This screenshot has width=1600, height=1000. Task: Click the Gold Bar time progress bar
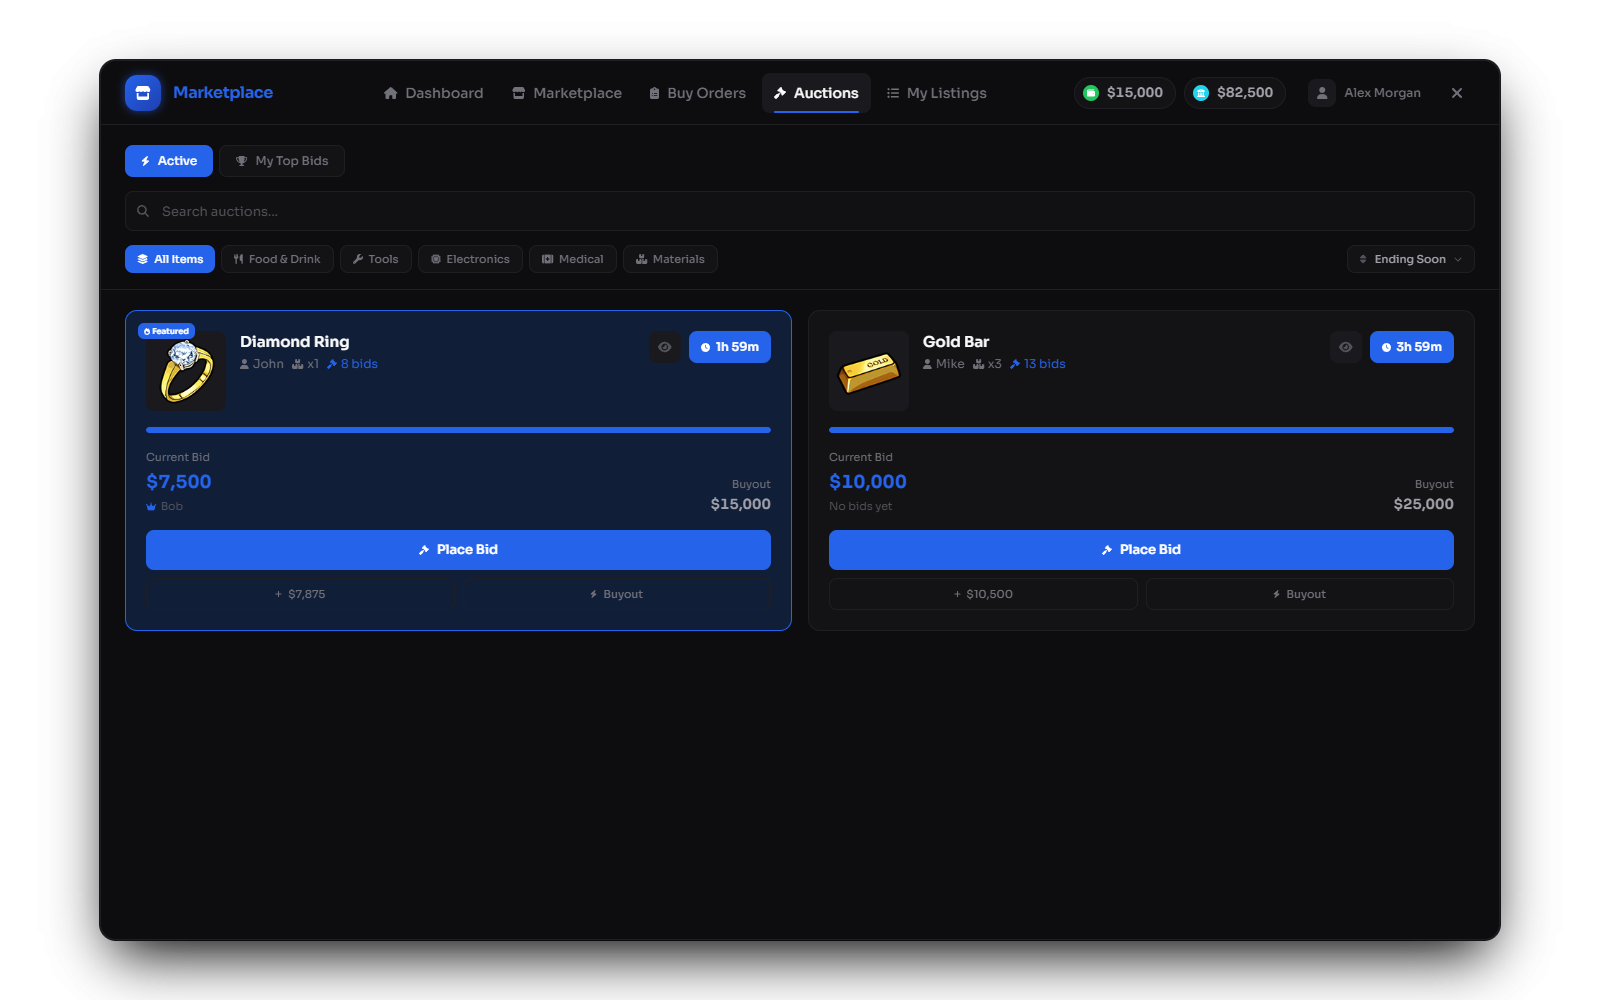pyautogui.click(x=1141, y=430)
